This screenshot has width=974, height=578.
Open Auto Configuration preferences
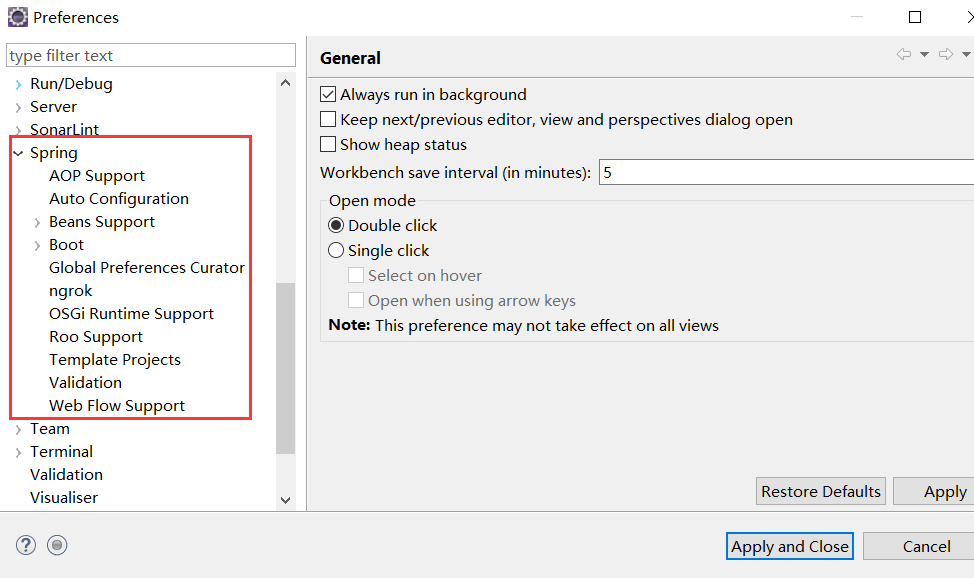coord(119,199)
